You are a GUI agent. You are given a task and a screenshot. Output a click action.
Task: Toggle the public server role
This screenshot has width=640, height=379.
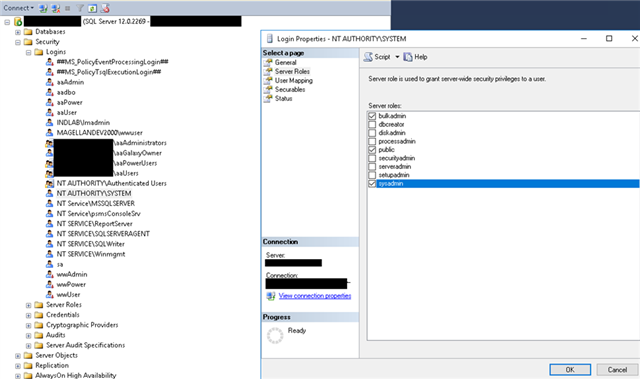click(372, 150)
